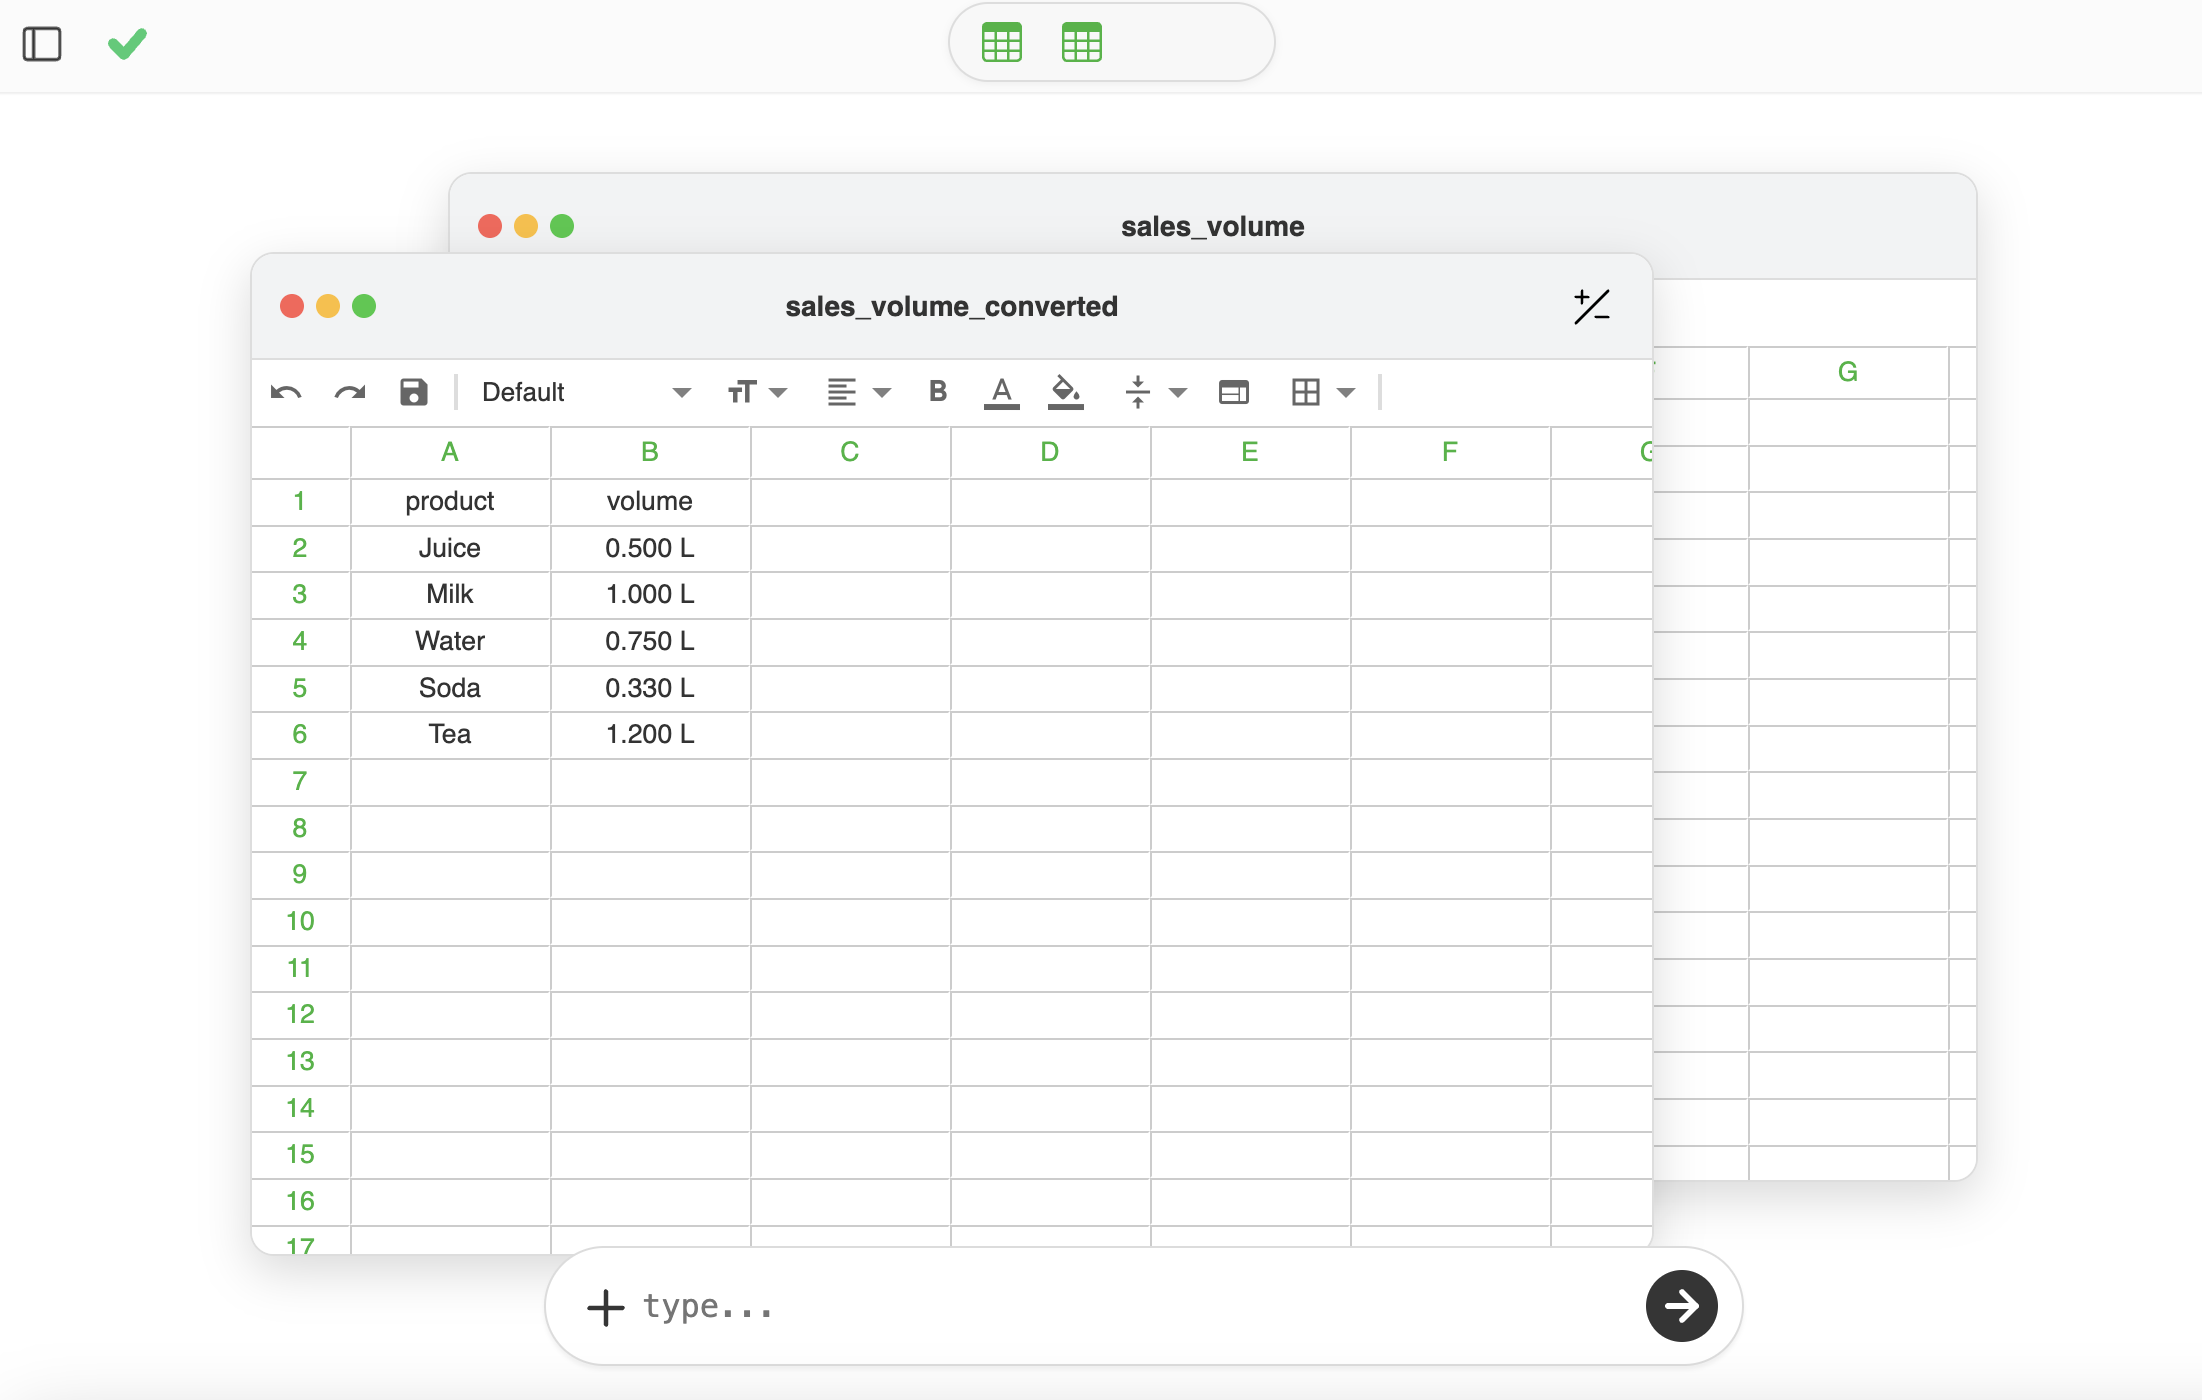This screenshot has width=2202, height=1400.
Task: Select the 'Water' cell
Action: (x=450, y=641)
